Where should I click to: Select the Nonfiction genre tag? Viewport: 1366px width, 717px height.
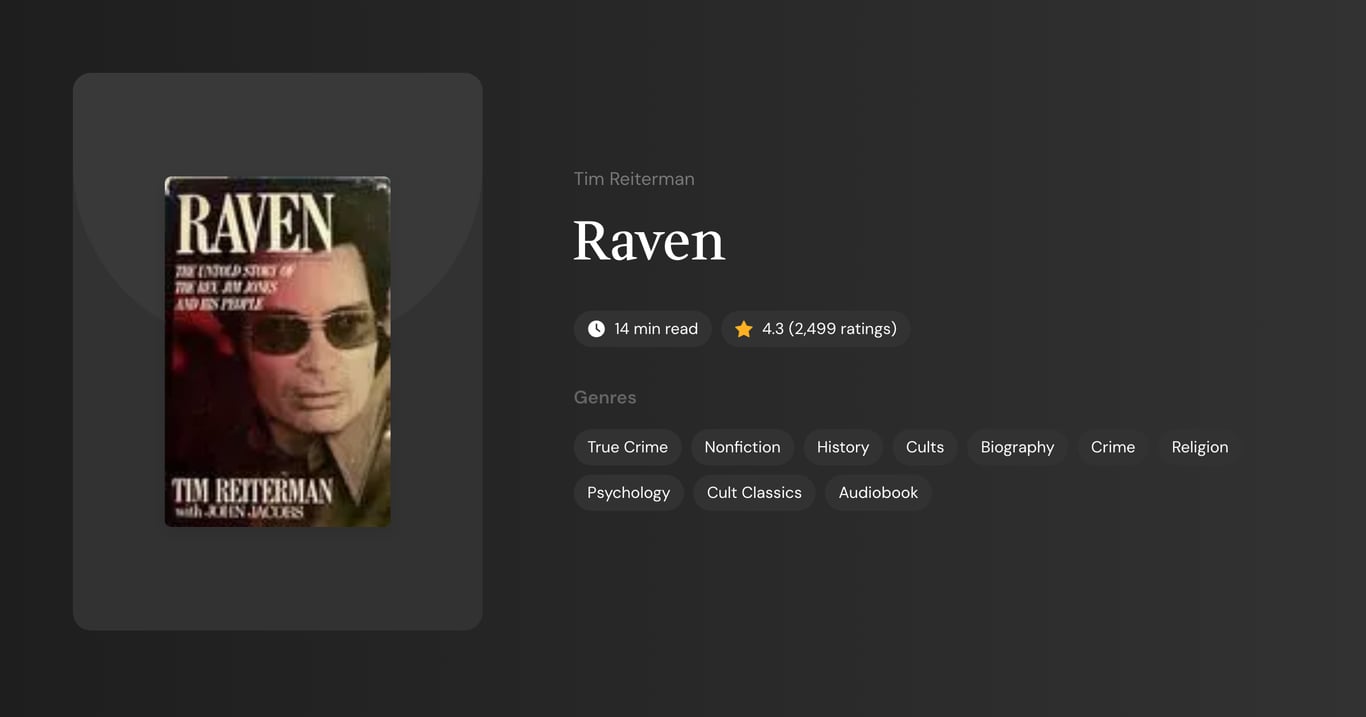point(742,447)
